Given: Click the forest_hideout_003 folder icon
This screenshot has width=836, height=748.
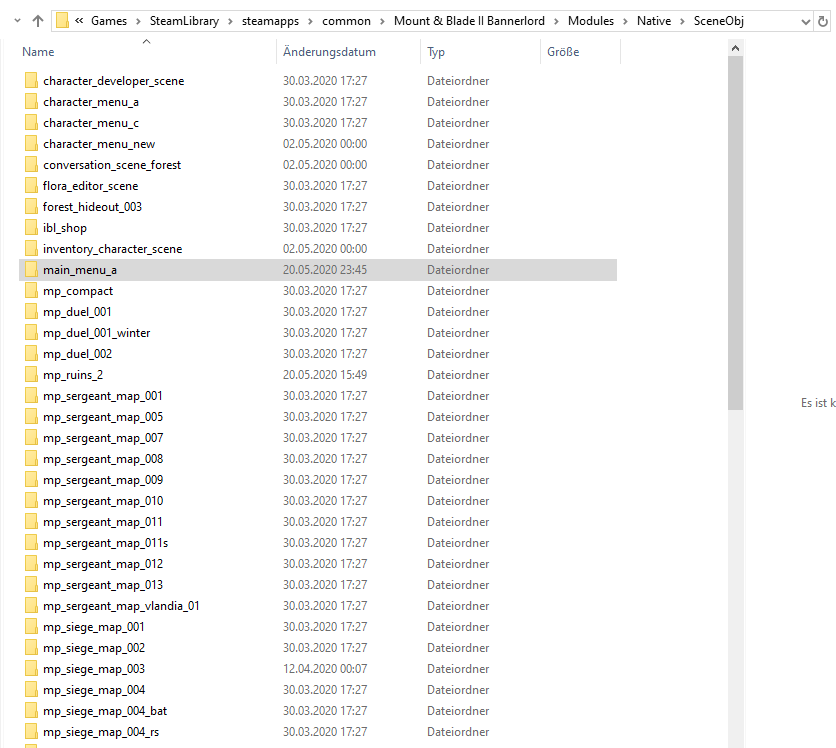Looking at the screenshot, I should click(31, 207).
